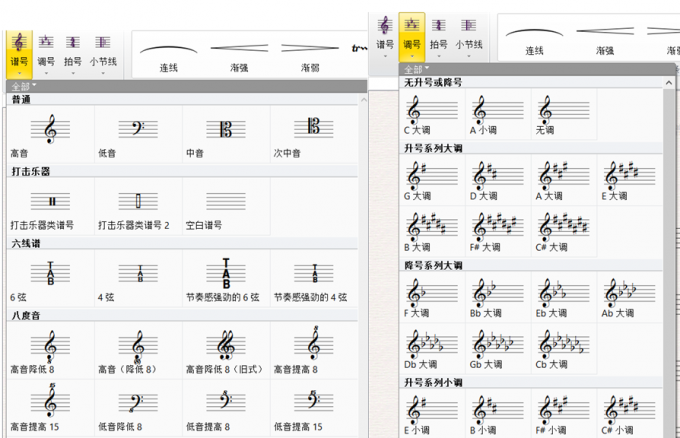Viewport: 680px width, 438px height.
Task: Pick 高音降低 8（旧式）clef
Action: (226, 350)
